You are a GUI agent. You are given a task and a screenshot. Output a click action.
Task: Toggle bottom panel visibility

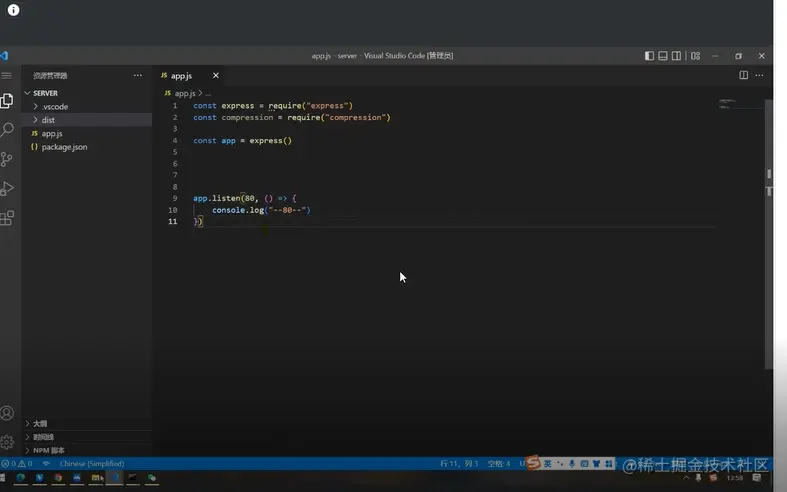663,56
